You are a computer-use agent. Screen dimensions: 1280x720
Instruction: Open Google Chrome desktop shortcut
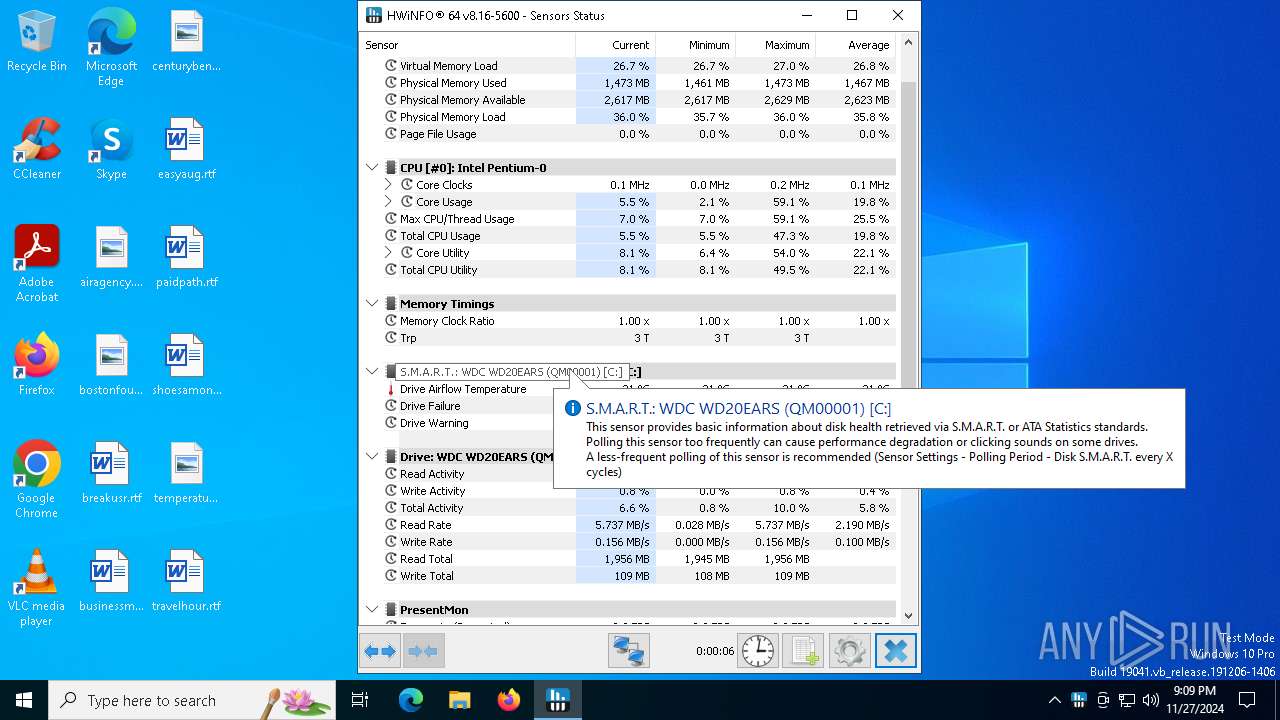point(37,480)
